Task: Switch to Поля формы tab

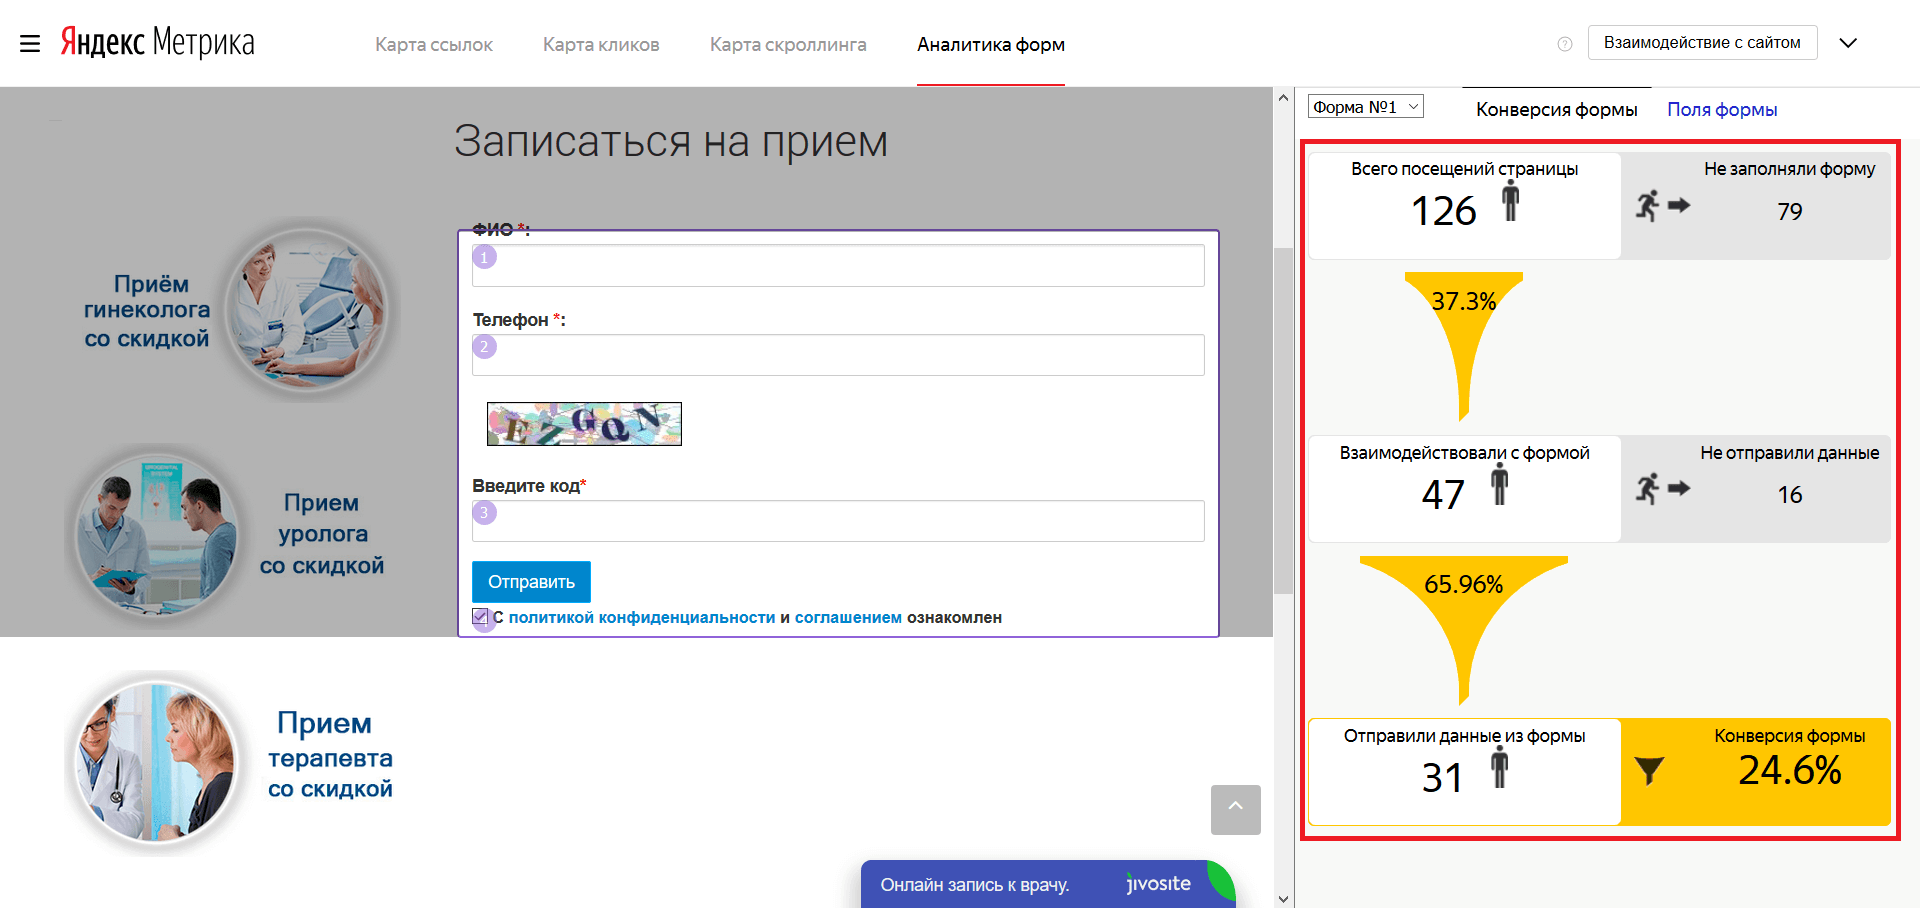Action: [1721, 110]
